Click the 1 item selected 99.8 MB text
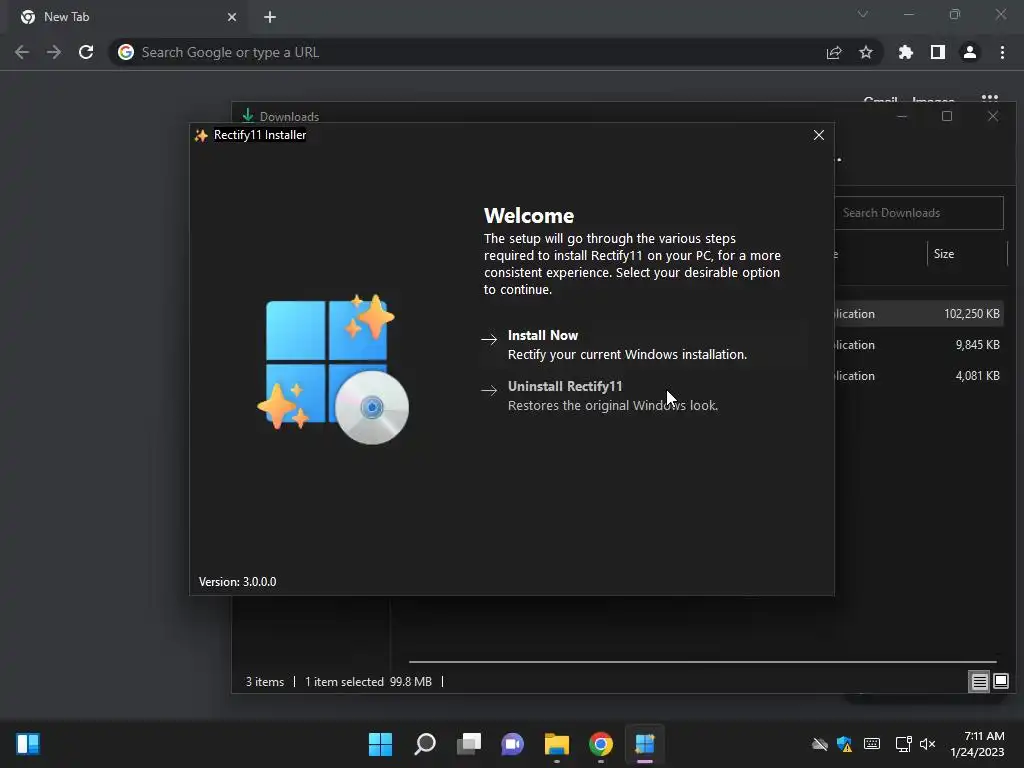Viewport: 1024px width, 768px height. (x=368, y=682)
